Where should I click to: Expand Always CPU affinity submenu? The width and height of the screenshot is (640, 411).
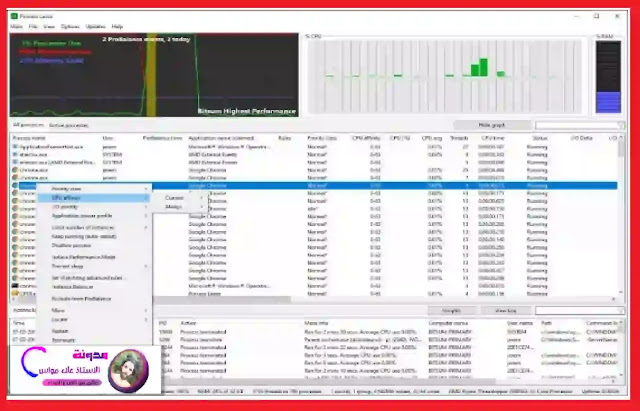click(180, 207)
